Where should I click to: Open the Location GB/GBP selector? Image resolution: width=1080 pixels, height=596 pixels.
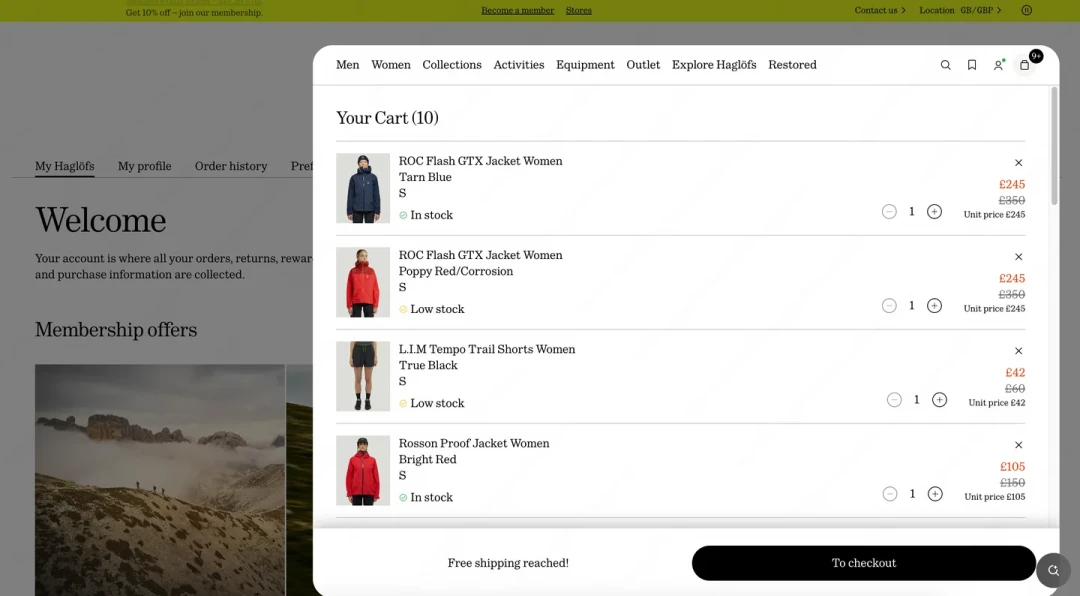click(x=960, y=10)
